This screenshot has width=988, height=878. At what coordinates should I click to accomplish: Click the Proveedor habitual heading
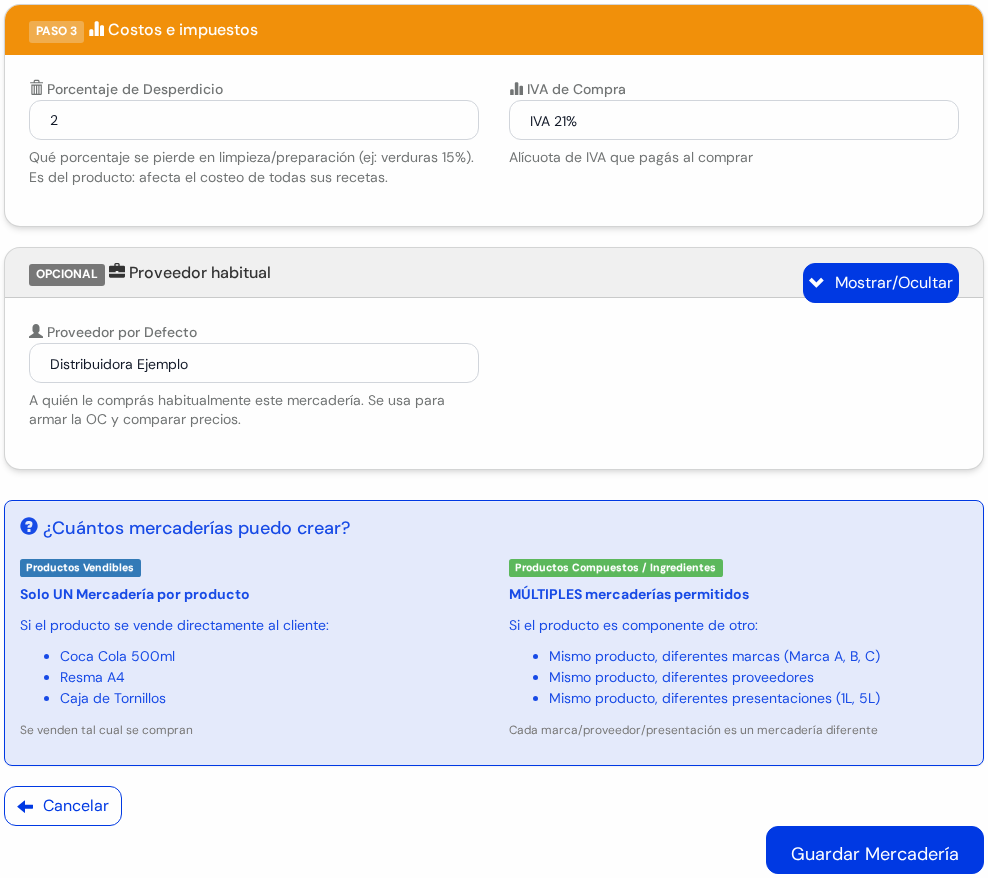(200, 272)
